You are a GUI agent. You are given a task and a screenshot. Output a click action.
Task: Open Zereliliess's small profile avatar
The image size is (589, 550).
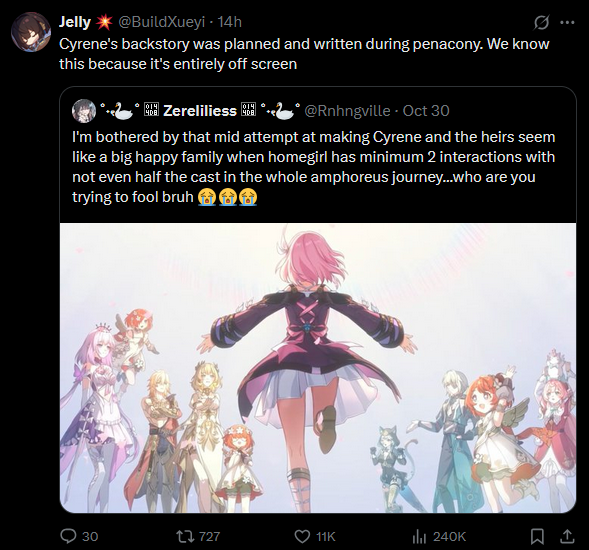pos(84,111)
